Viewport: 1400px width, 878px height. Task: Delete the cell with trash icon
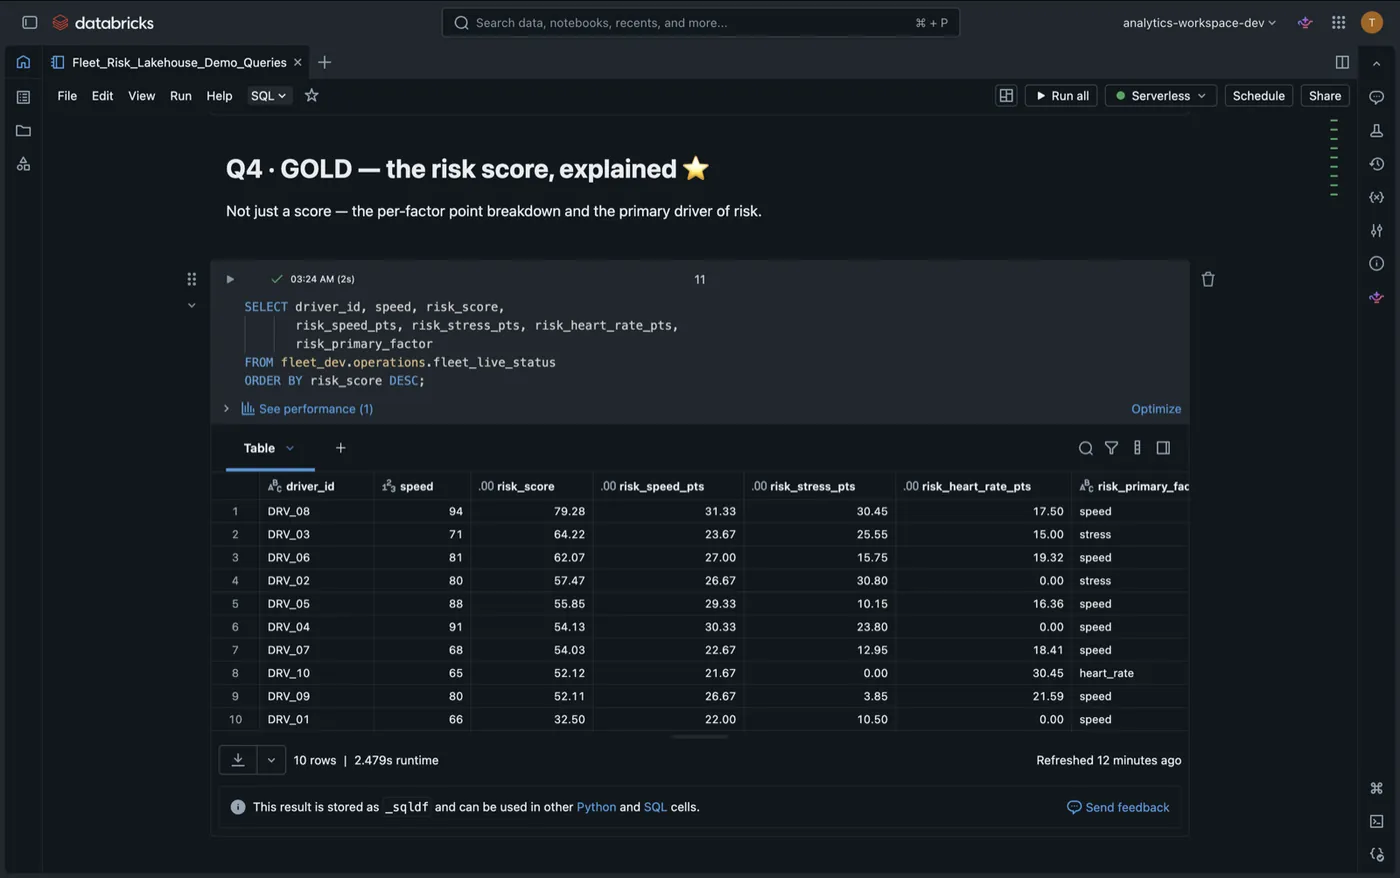click(x=1208, y=279)
